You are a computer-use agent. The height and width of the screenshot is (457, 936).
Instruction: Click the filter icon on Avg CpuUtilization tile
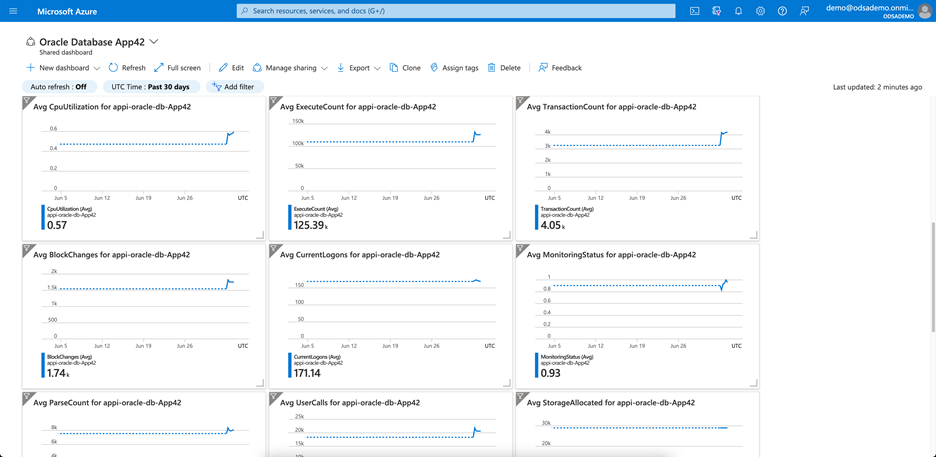coord(27,101)
